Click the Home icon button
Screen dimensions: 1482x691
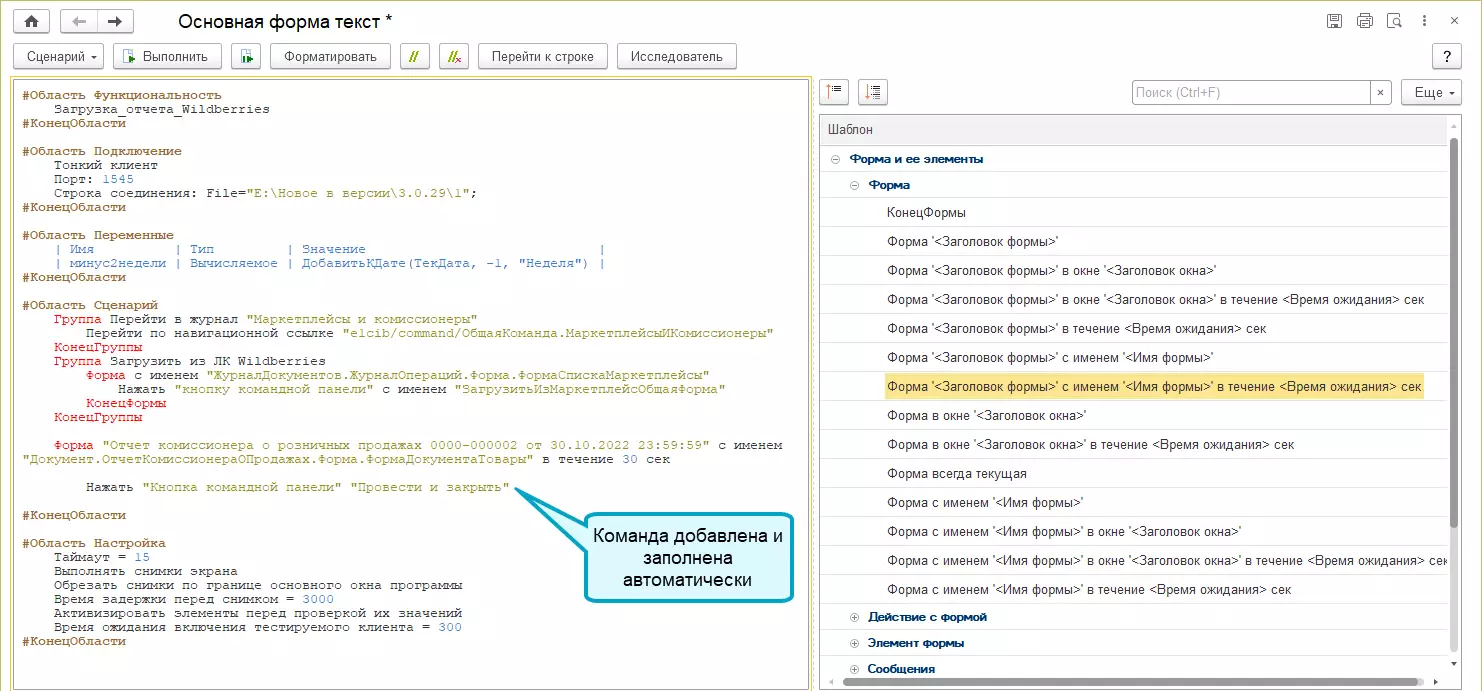[x=31, y=21]
